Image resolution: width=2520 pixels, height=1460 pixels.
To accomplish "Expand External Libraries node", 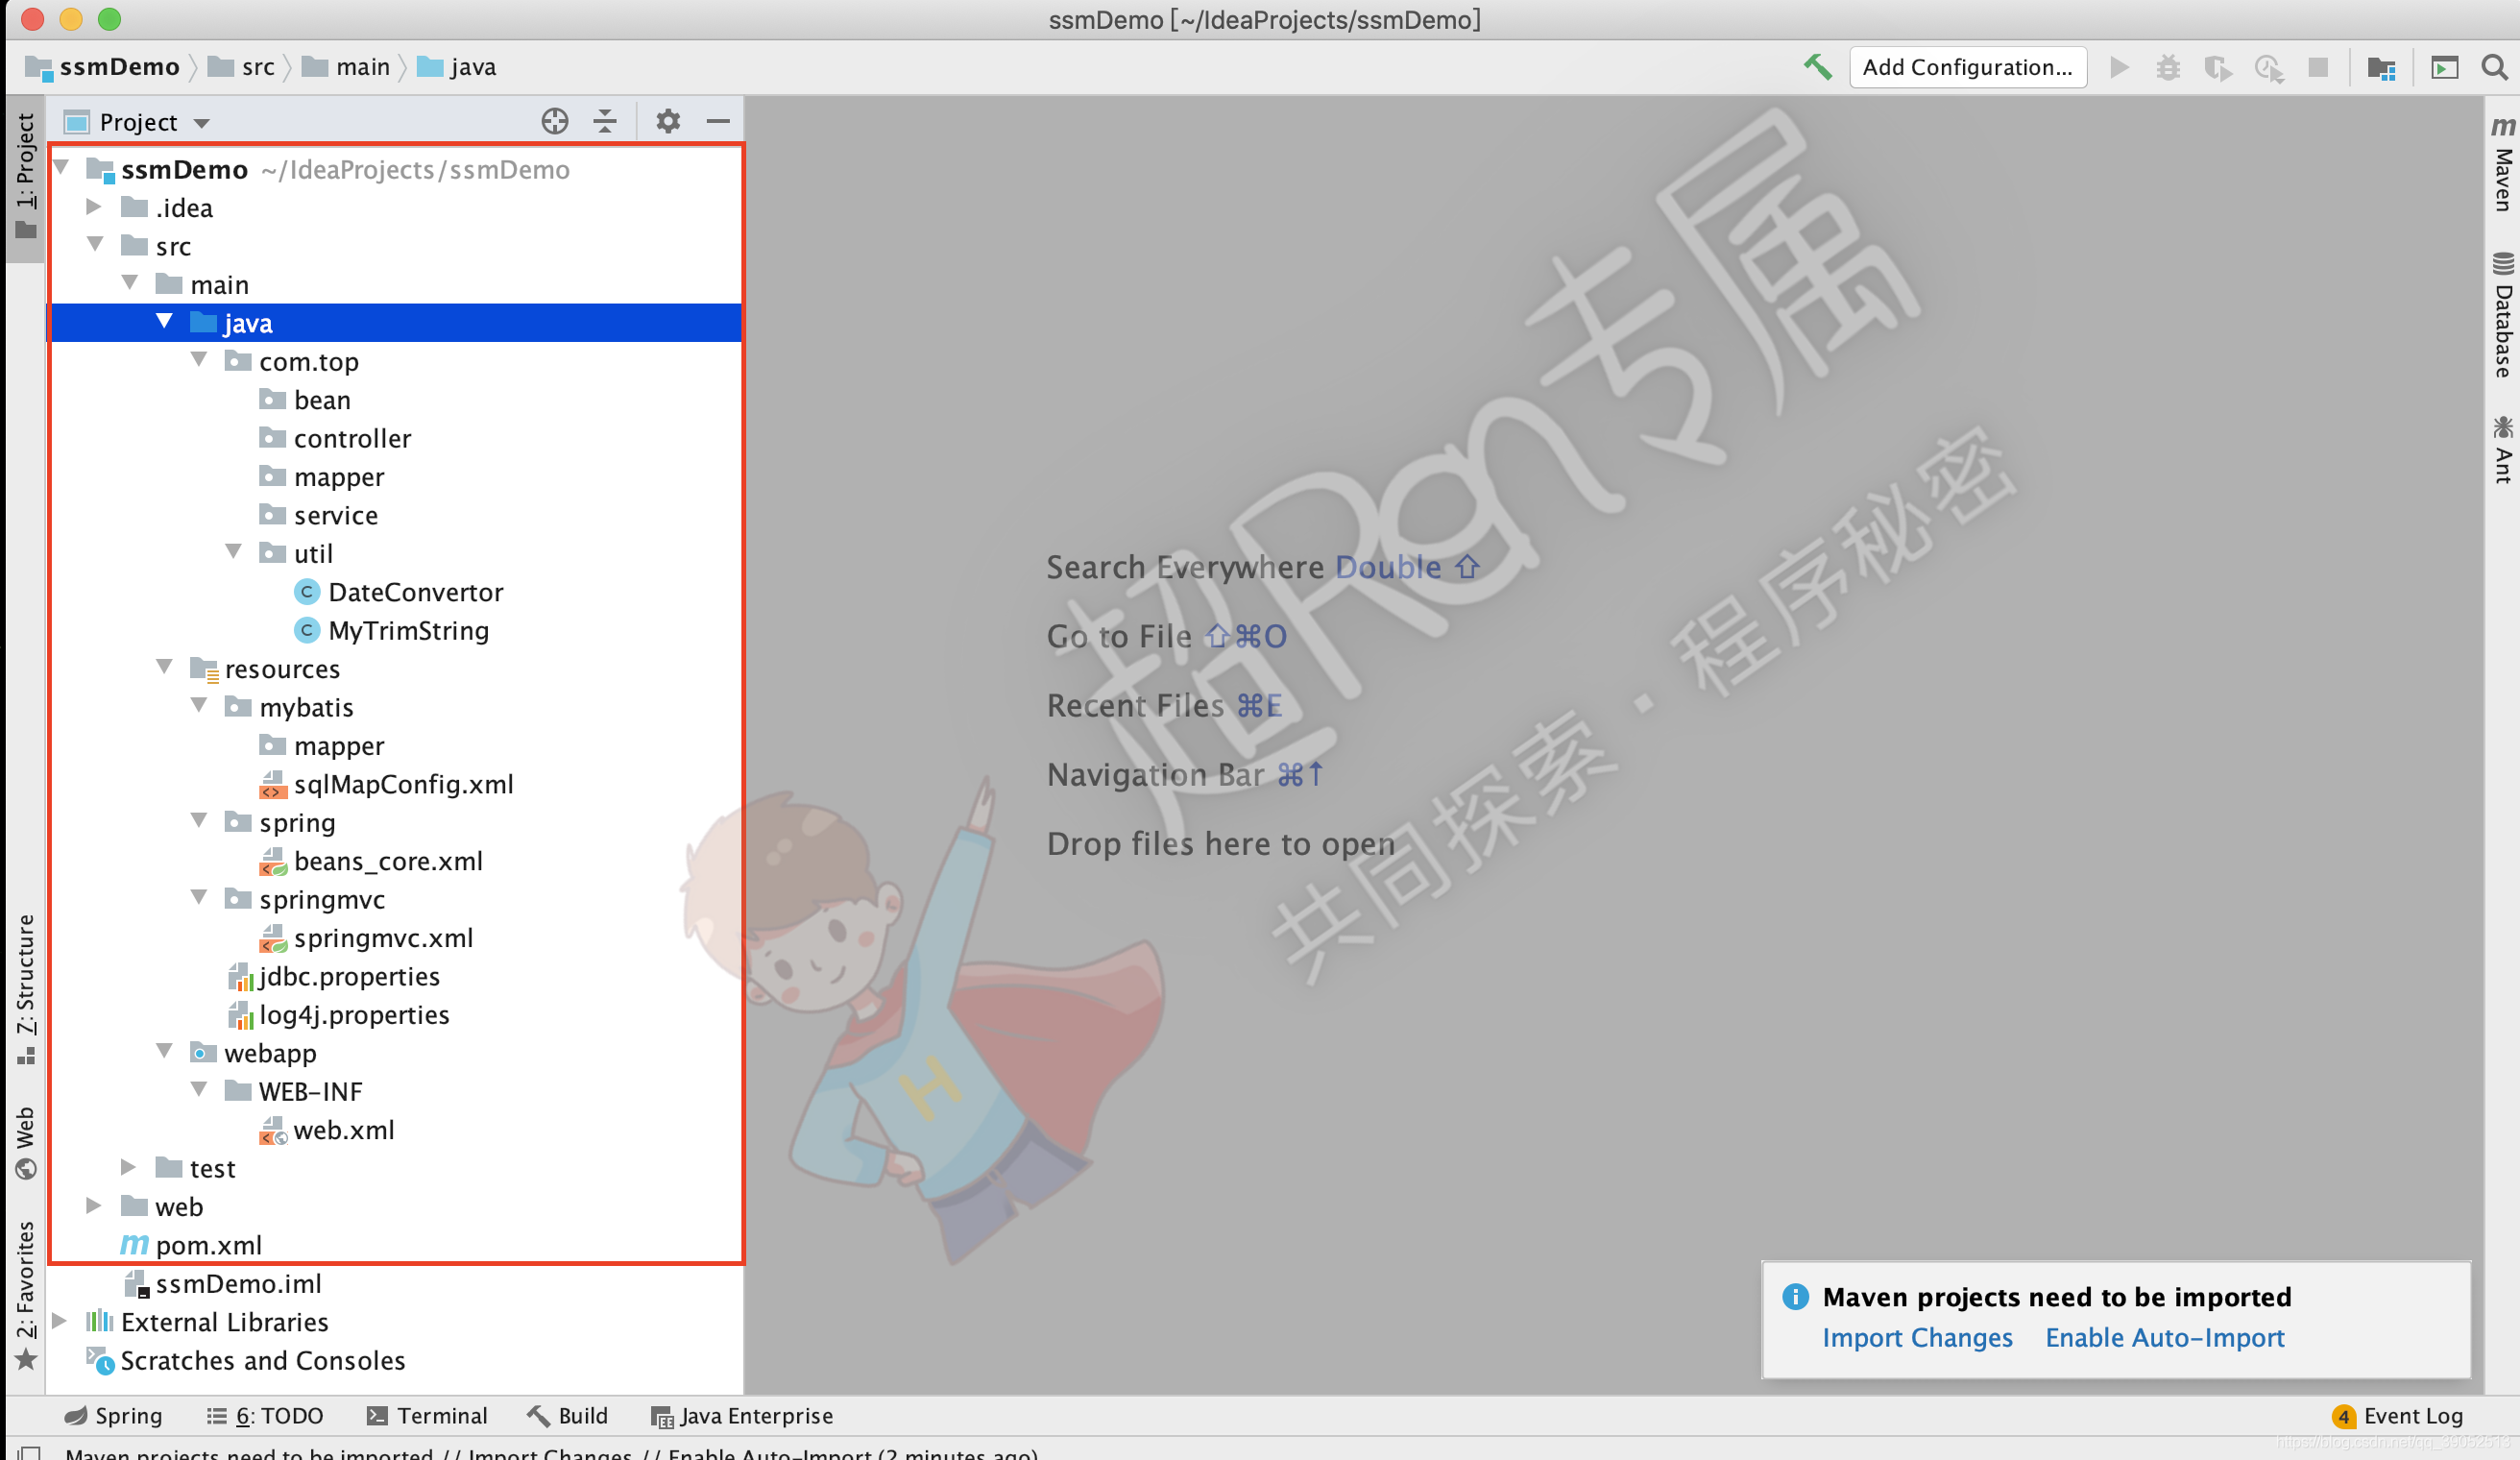I will click(59, 1321).
